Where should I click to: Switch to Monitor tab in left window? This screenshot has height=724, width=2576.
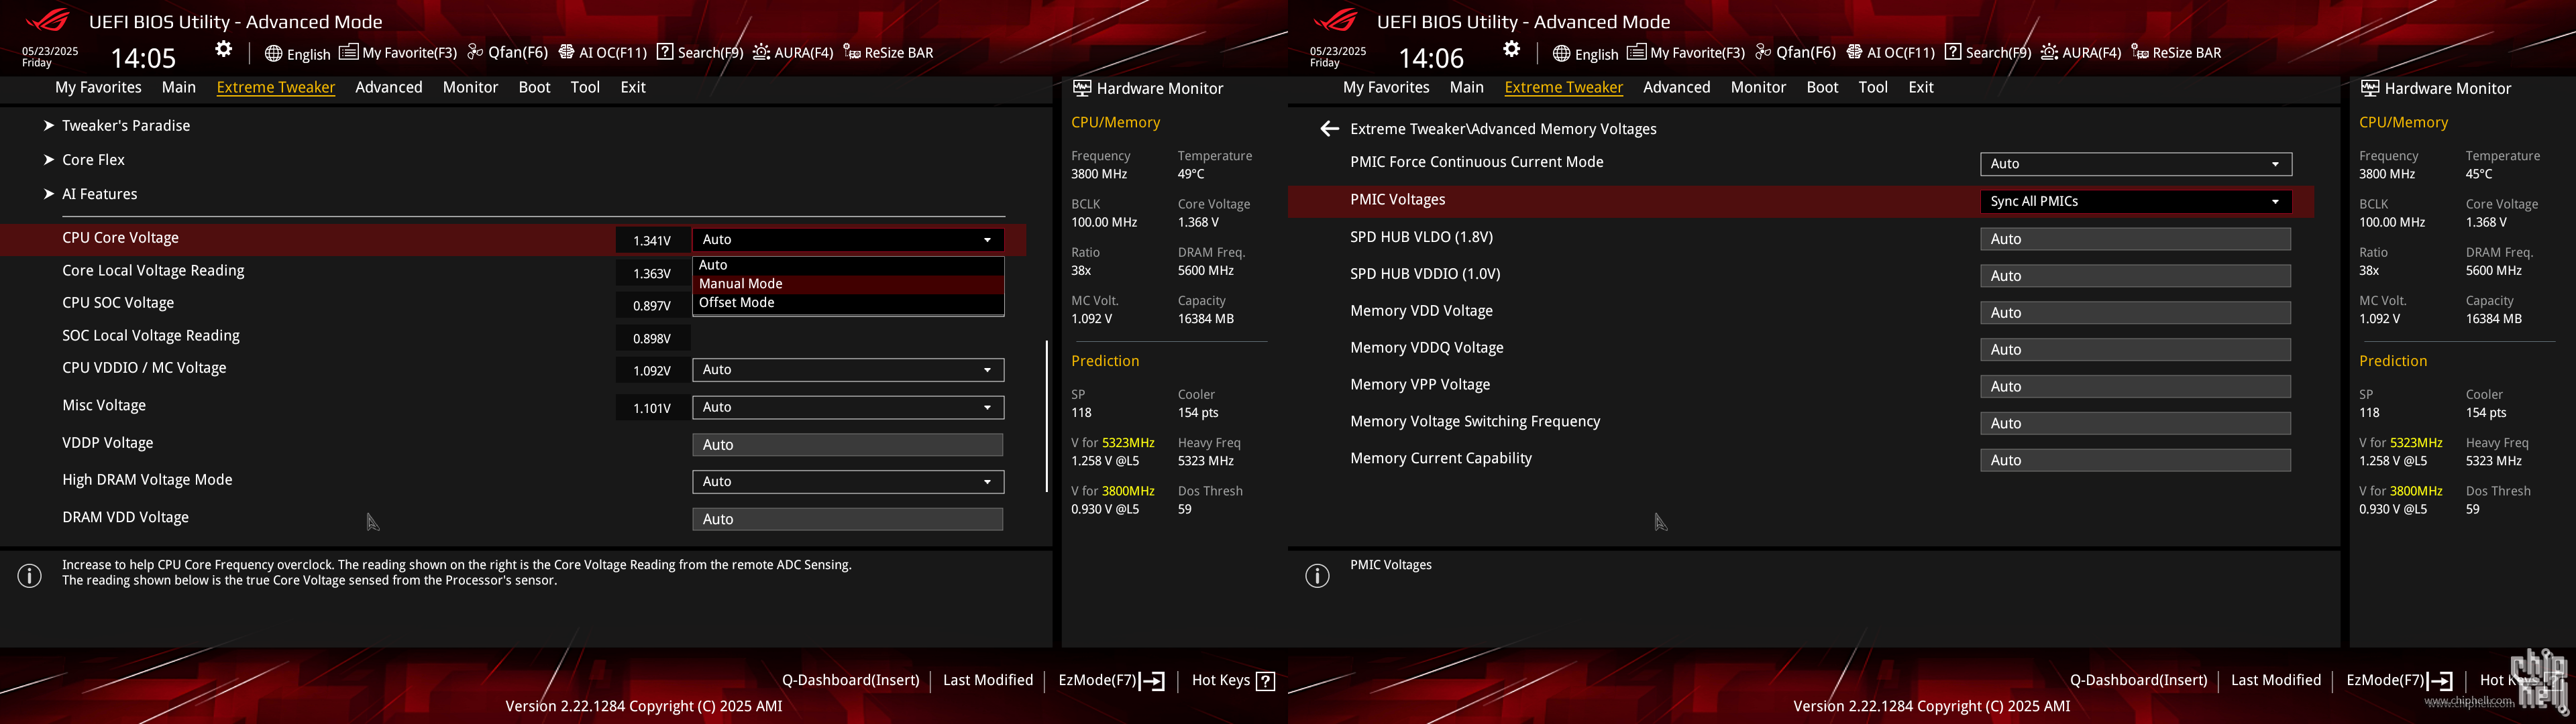[471, 88]
